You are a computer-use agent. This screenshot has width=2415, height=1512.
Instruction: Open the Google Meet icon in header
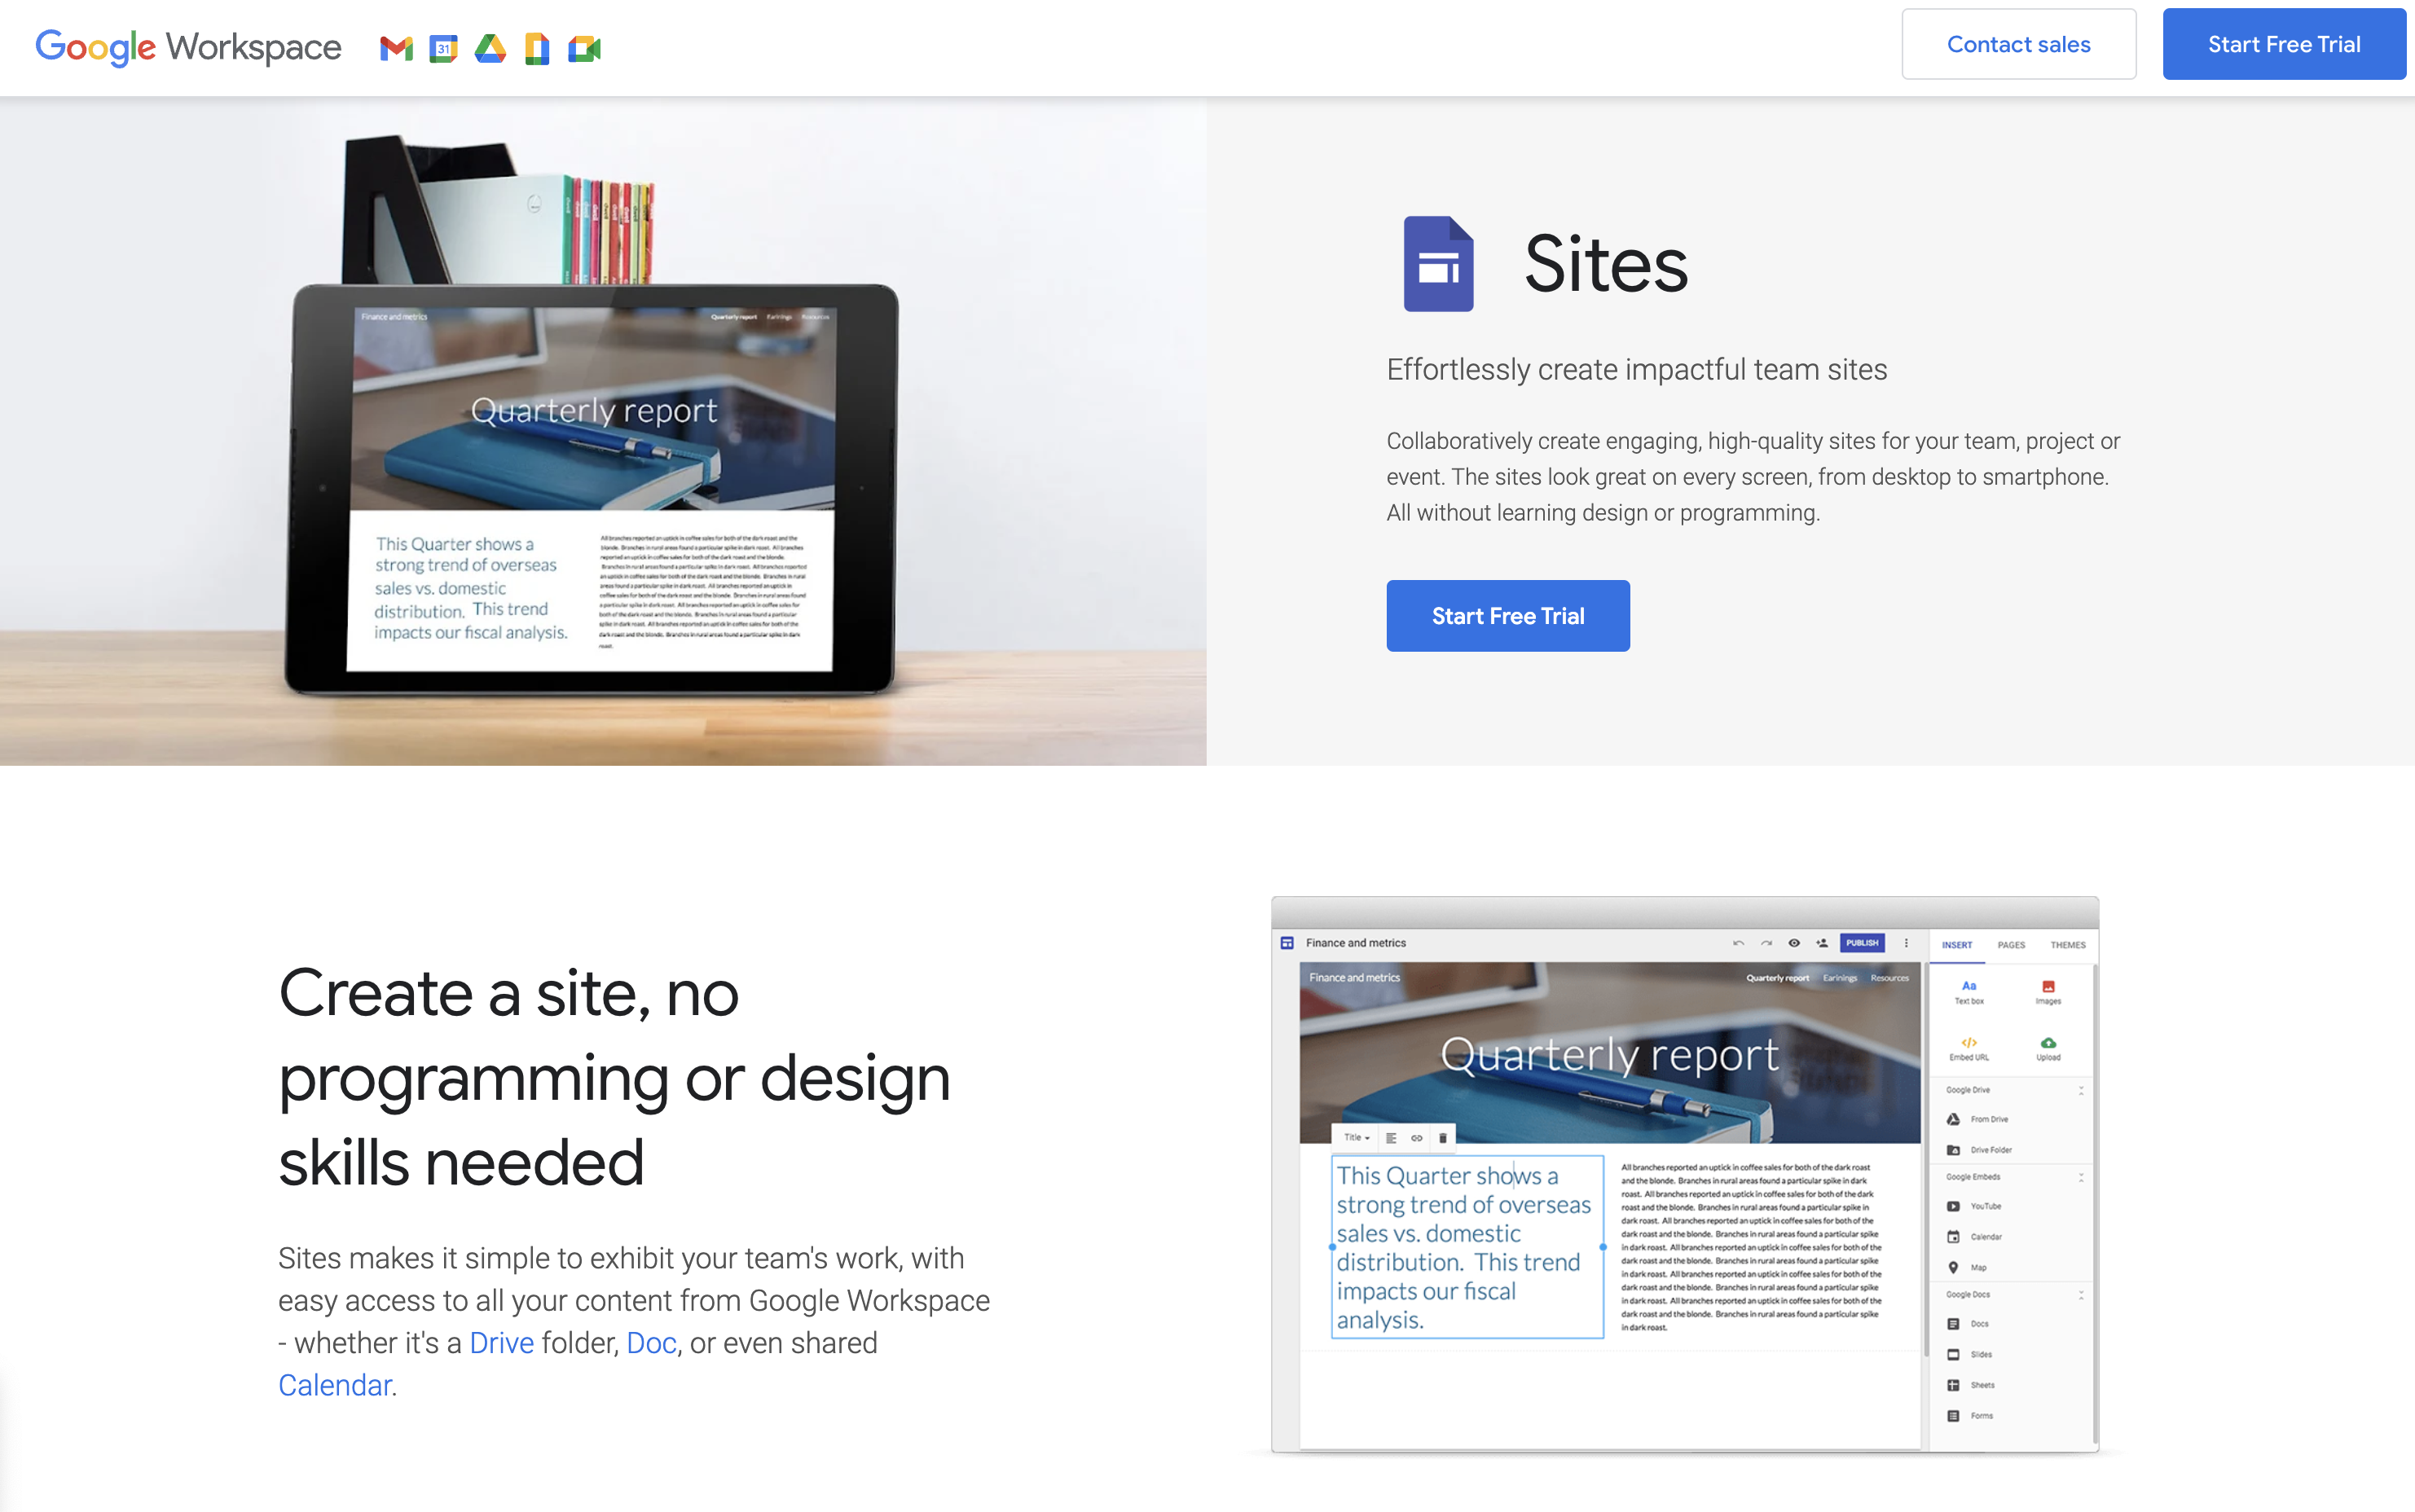tap(584, 48)
